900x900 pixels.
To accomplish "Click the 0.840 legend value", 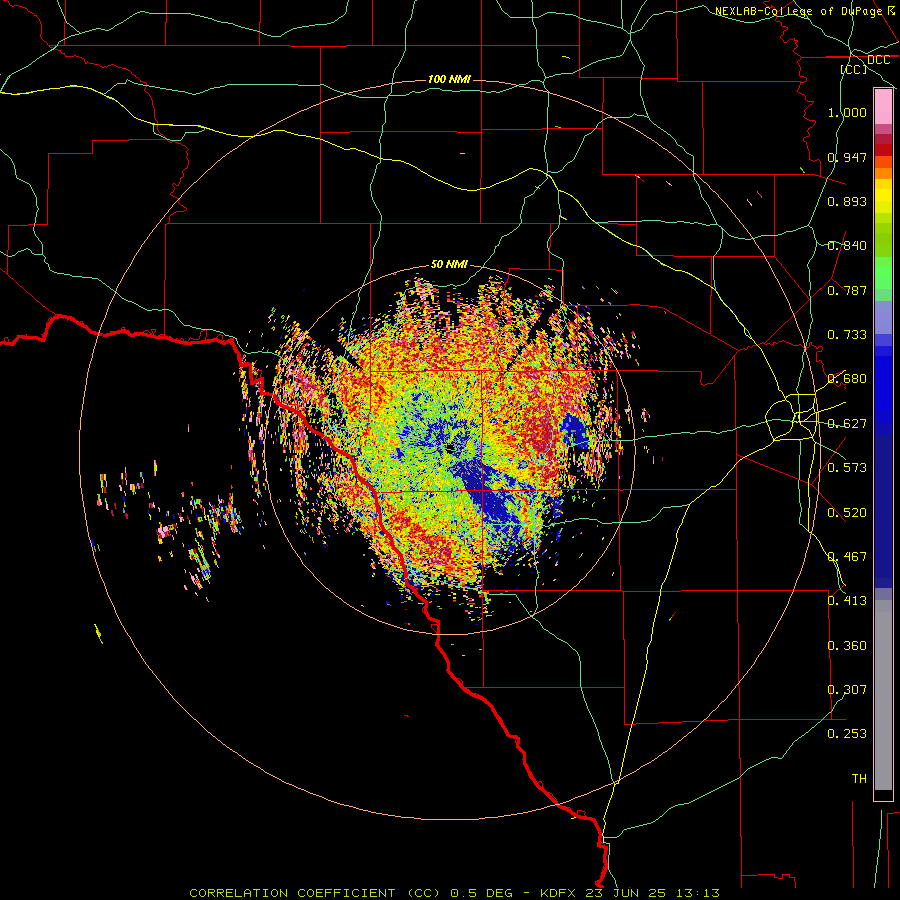I will tap(847, 246).
